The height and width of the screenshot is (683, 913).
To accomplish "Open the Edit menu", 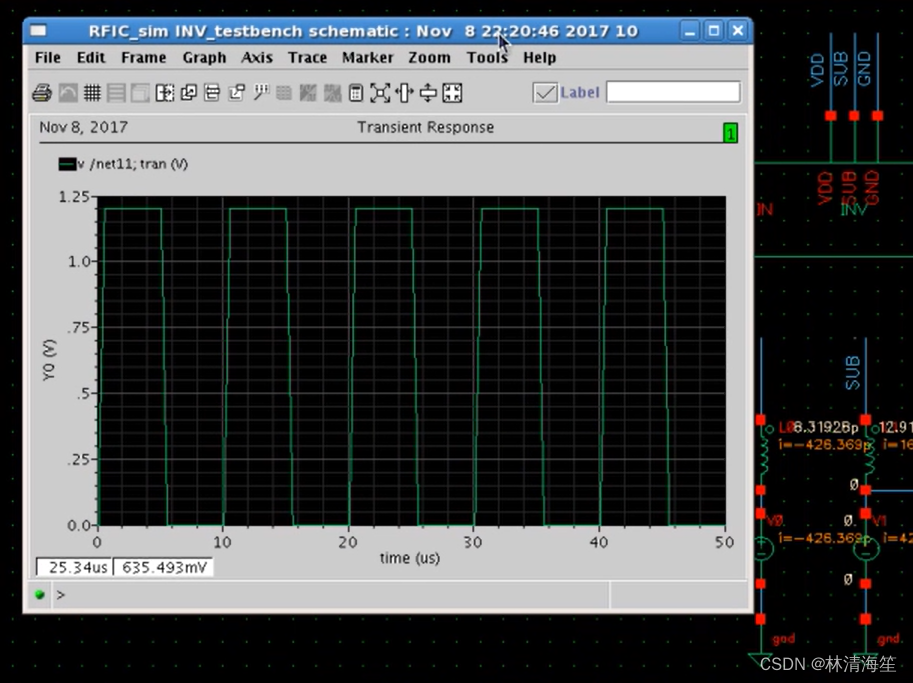I will (91, 58).
